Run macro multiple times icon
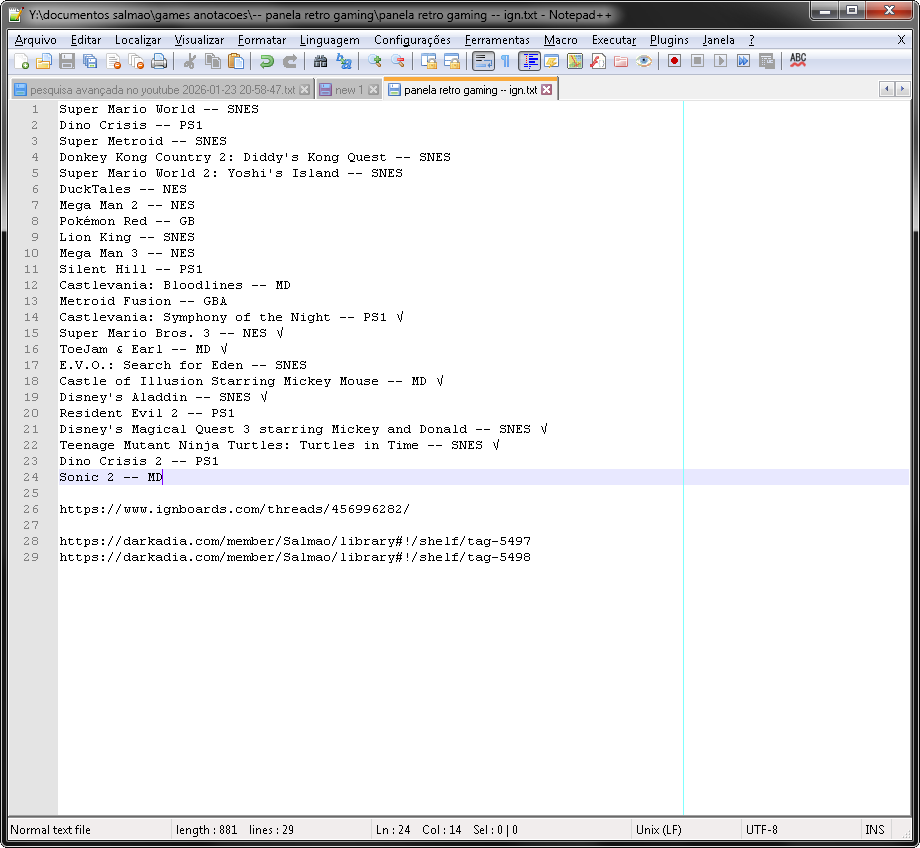The height and width of the screenshot is (848, 920). coord(743,61)
